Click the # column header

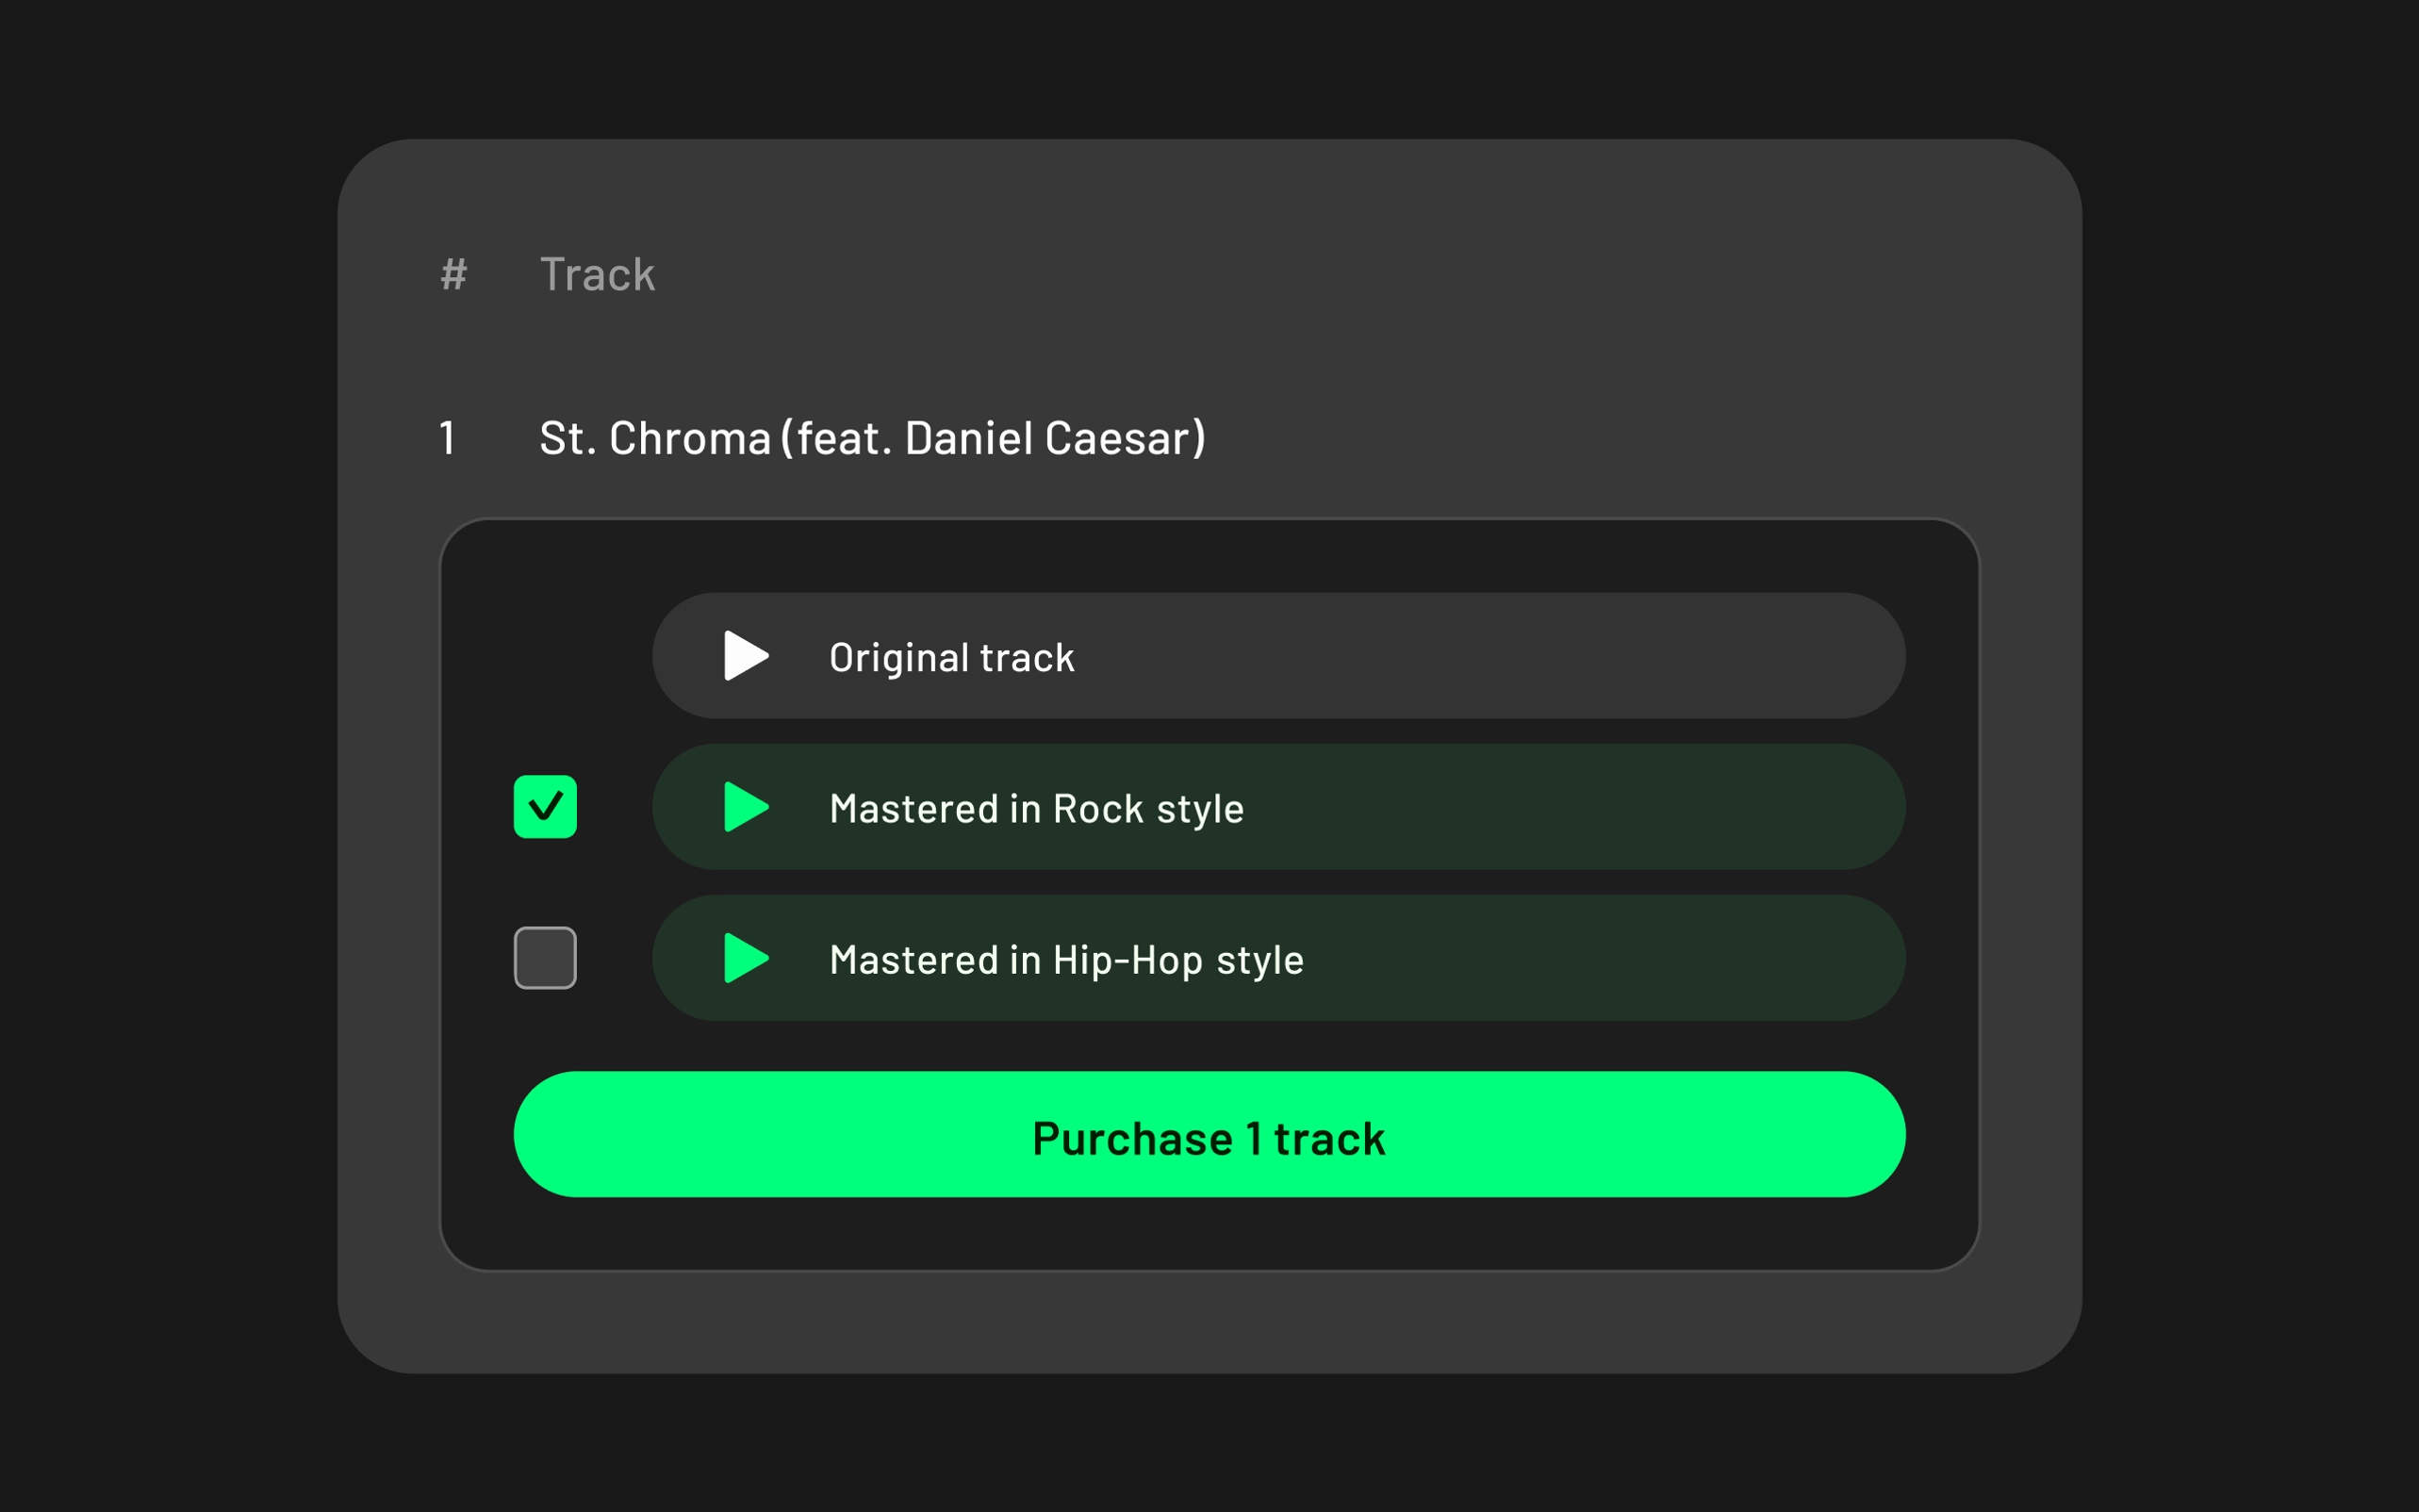[x=454, y=275]
